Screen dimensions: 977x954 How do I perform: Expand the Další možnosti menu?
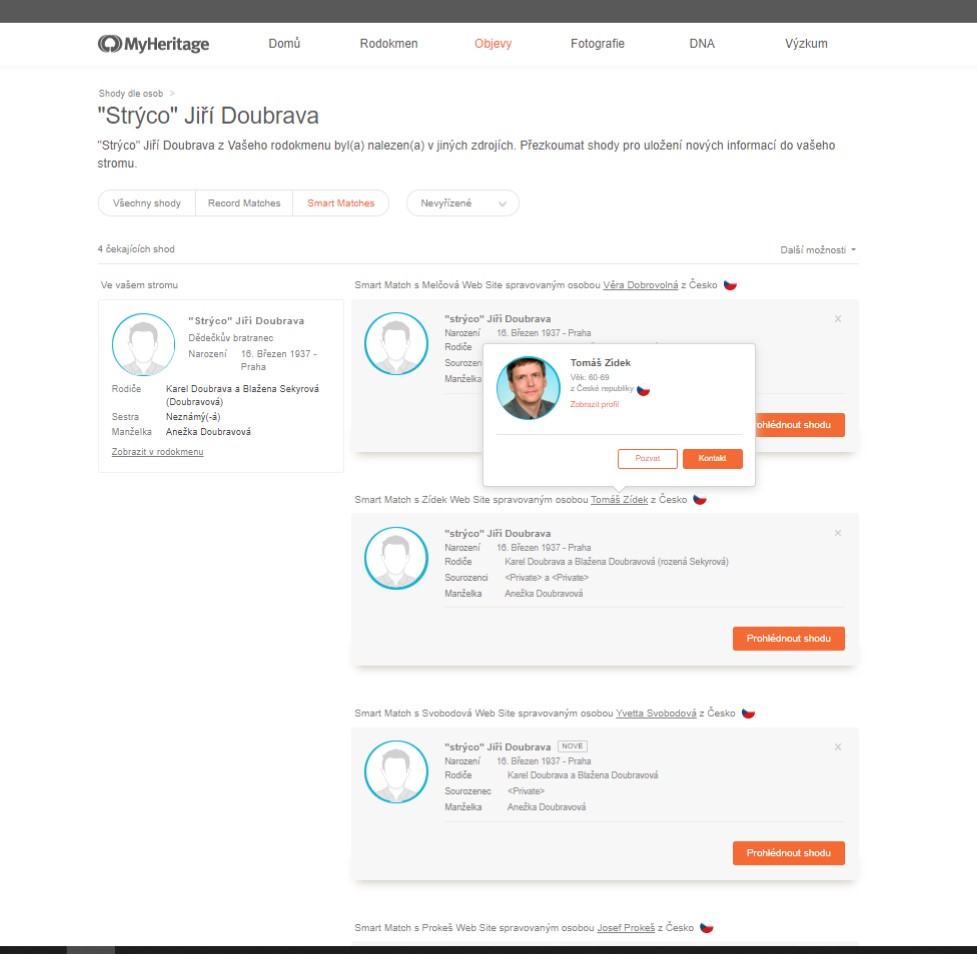(x=818, y=249)
